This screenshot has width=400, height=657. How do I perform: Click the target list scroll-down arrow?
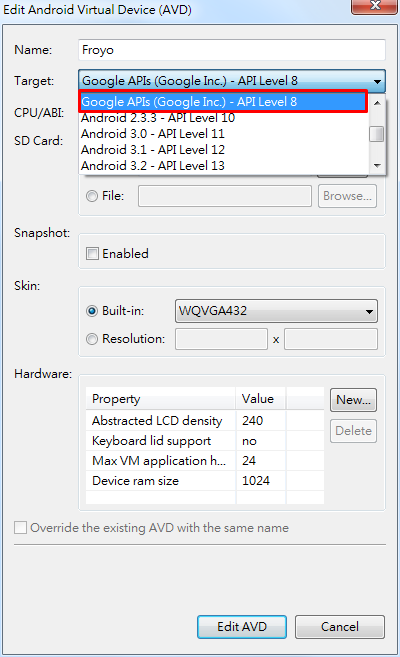point(377,166)
